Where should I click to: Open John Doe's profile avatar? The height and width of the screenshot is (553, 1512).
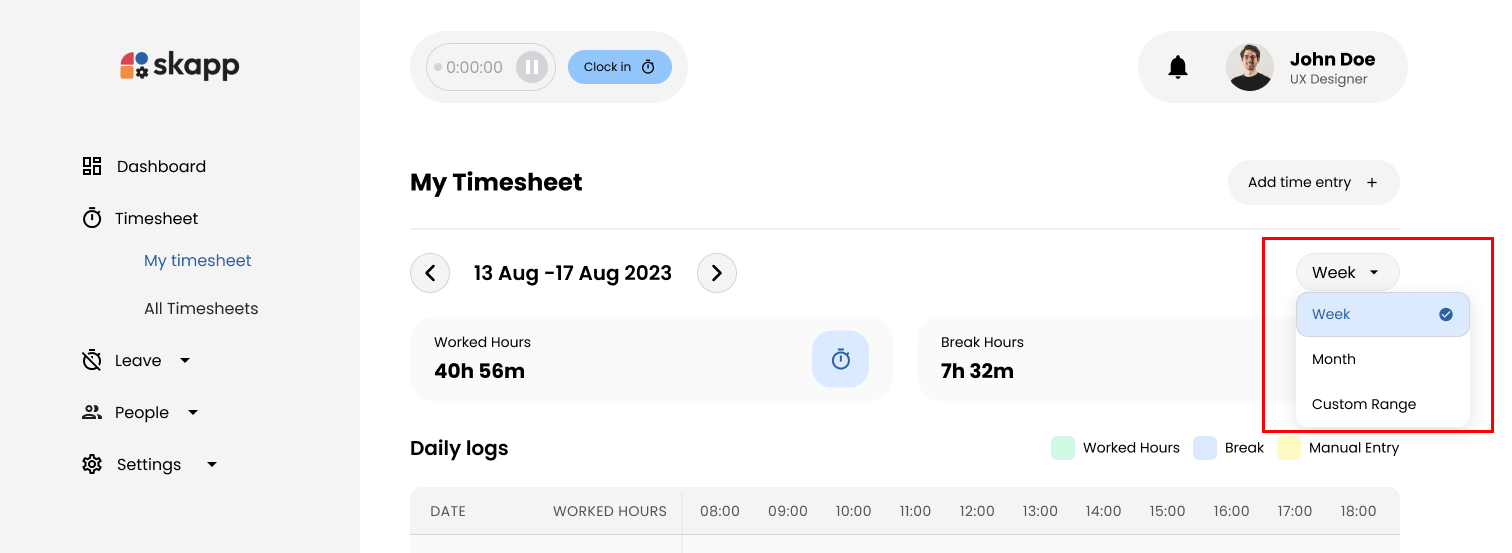(x=1250, y=67)
